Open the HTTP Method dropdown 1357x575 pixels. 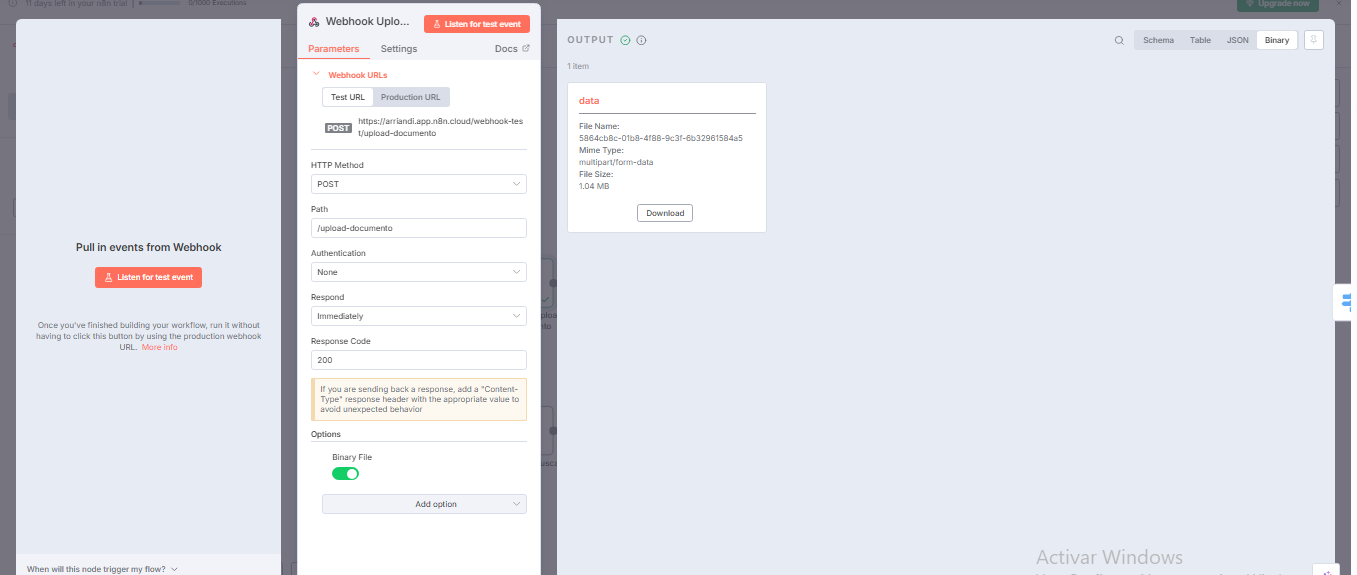[x=419, y=184]
